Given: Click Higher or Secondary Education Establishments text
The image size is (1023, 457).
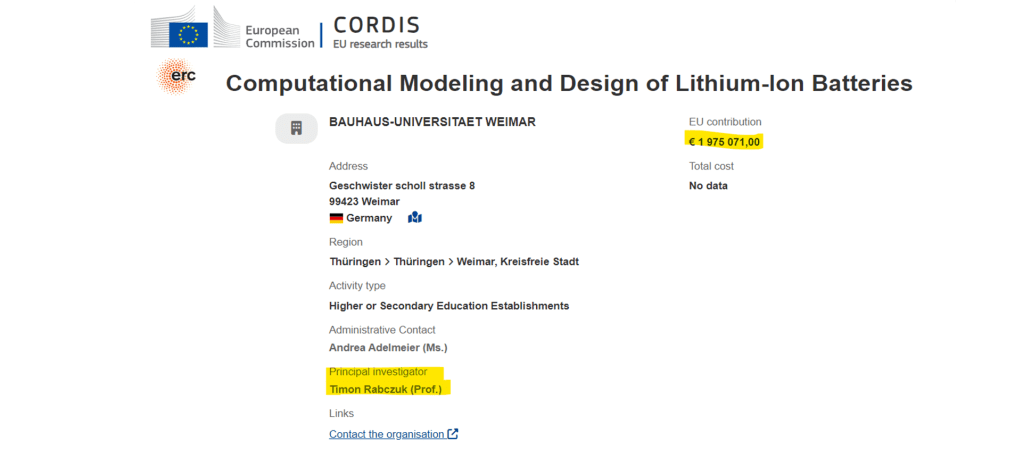Looking at the screenshot, I should 449,306.
